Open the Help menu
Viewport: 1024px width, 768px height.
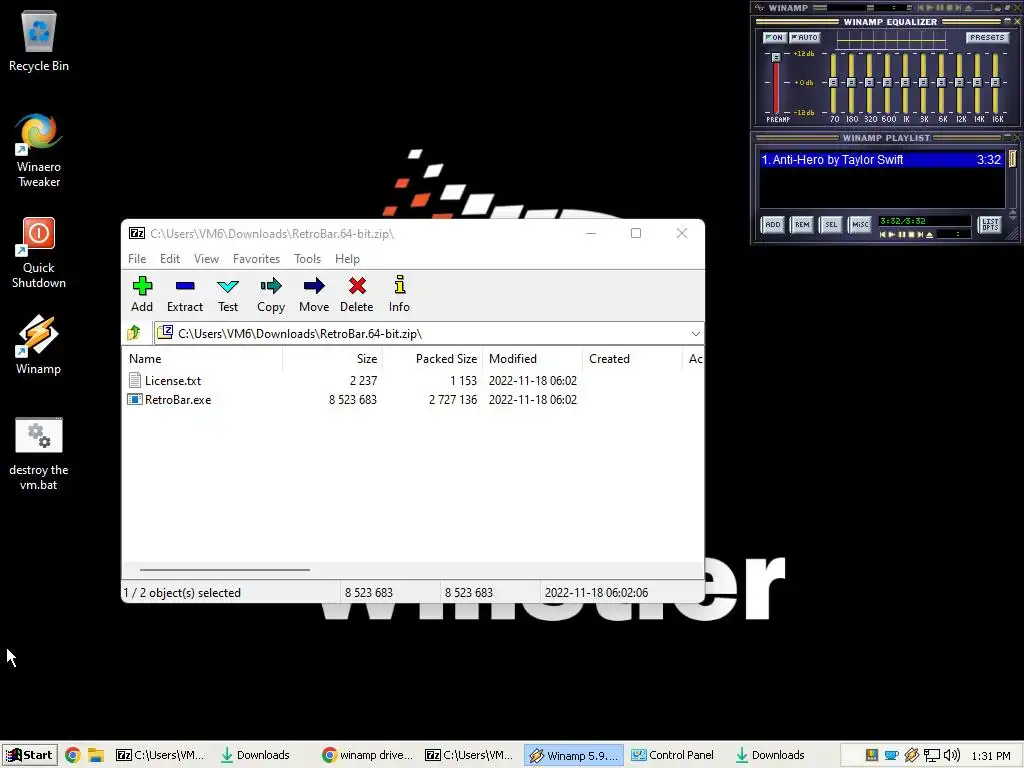pos(347,259)
